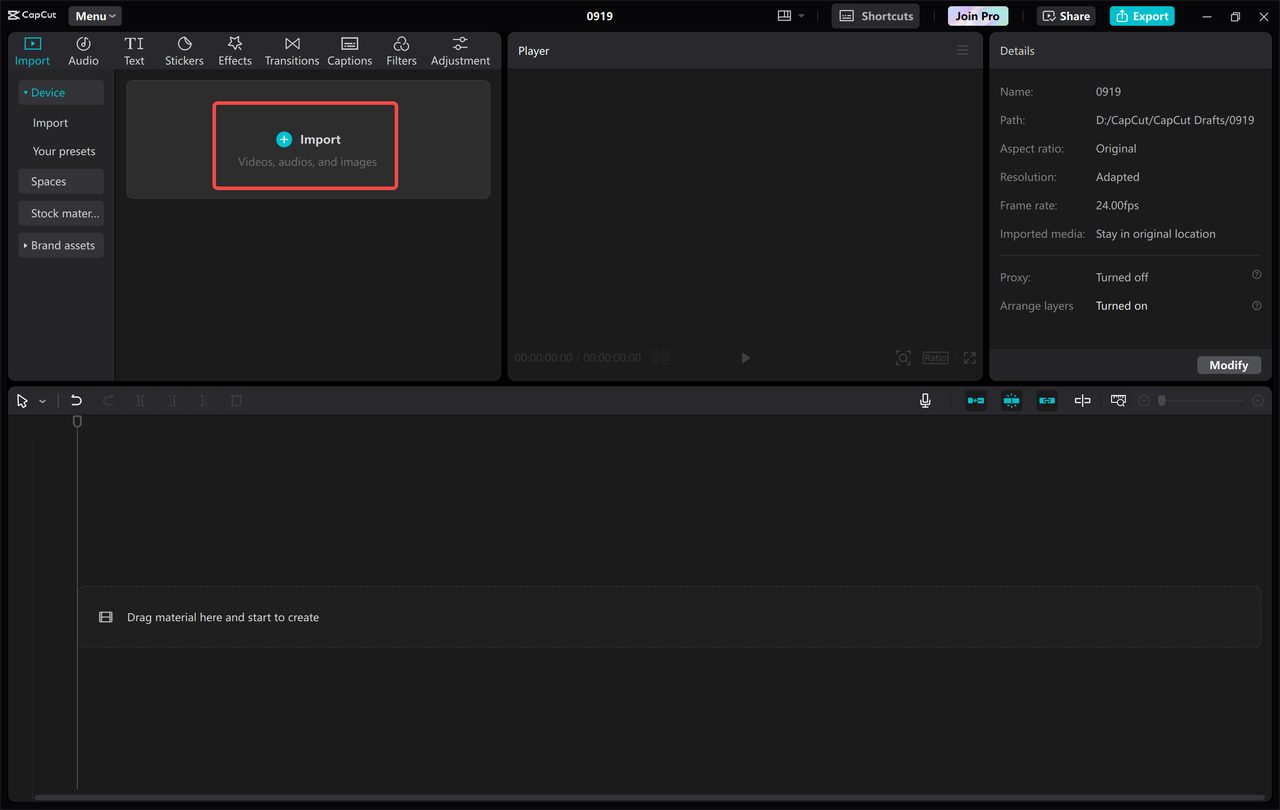Select the undo icon in the timeline toolbar
Image resolution: width=1280 pixels, height=810 pixels.
point(76,400)
